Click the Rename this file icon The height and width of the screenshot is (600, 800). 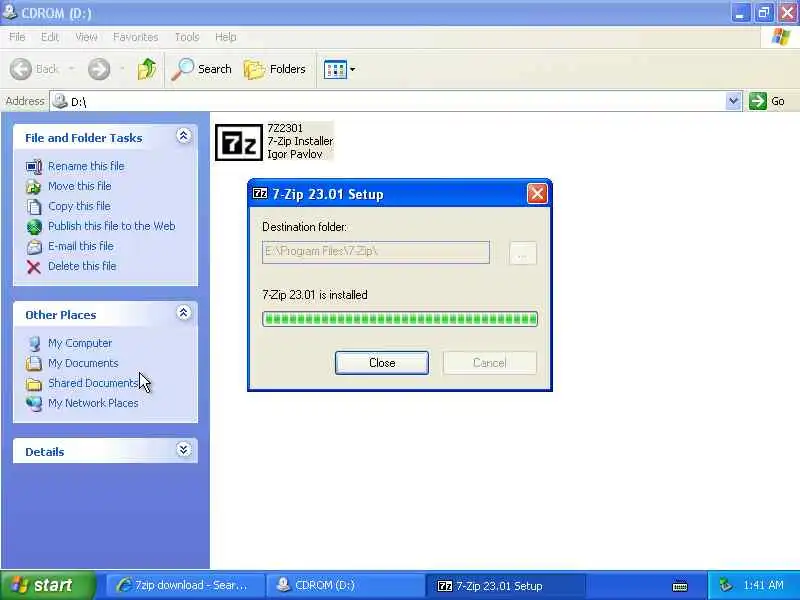(34, 167)
